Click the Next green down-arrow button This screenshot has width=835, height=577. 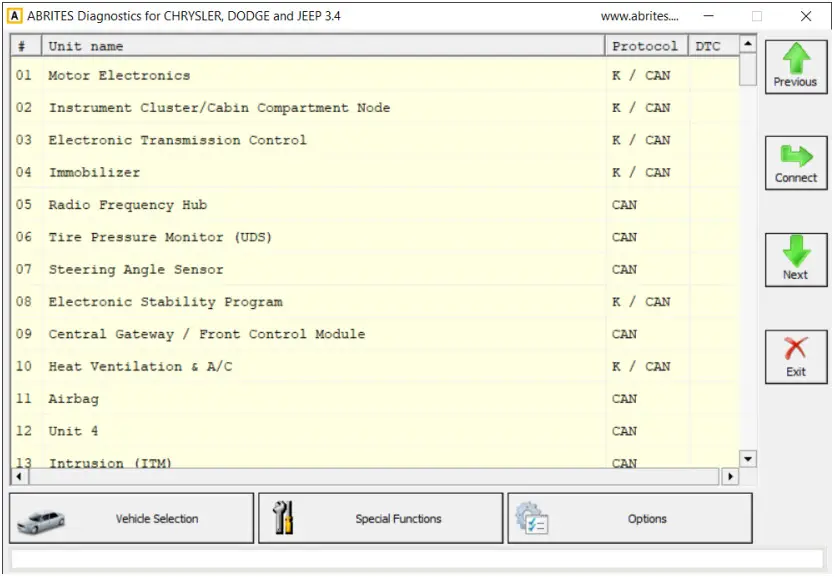click(x=796, y=260)
